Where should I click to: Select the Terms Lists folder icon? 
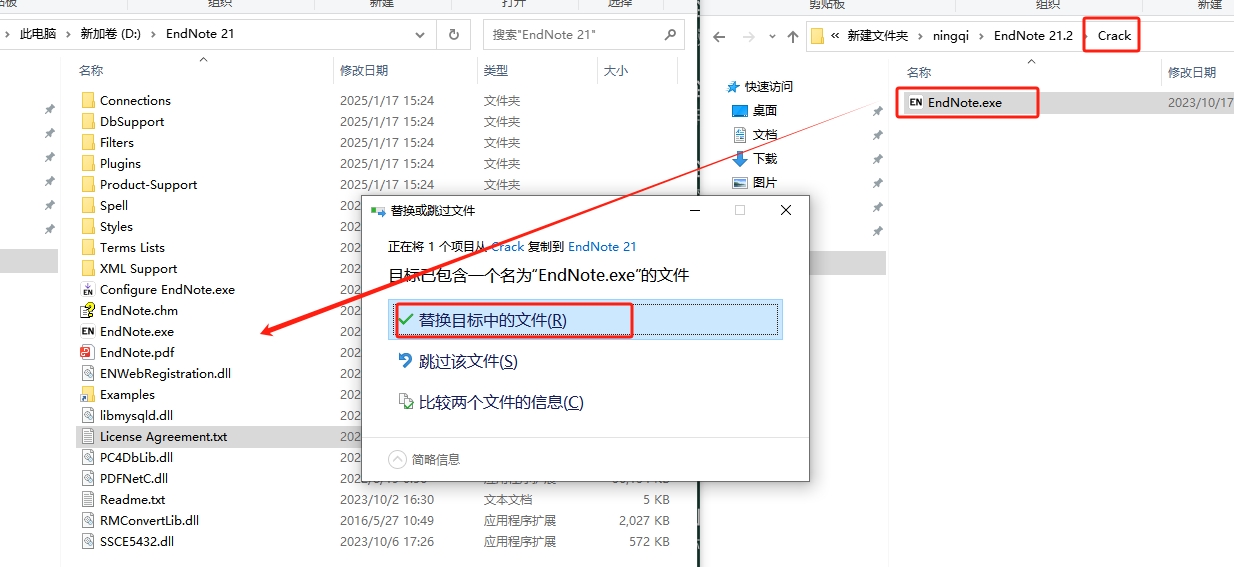pyautogui.click(x=87, y=247)
